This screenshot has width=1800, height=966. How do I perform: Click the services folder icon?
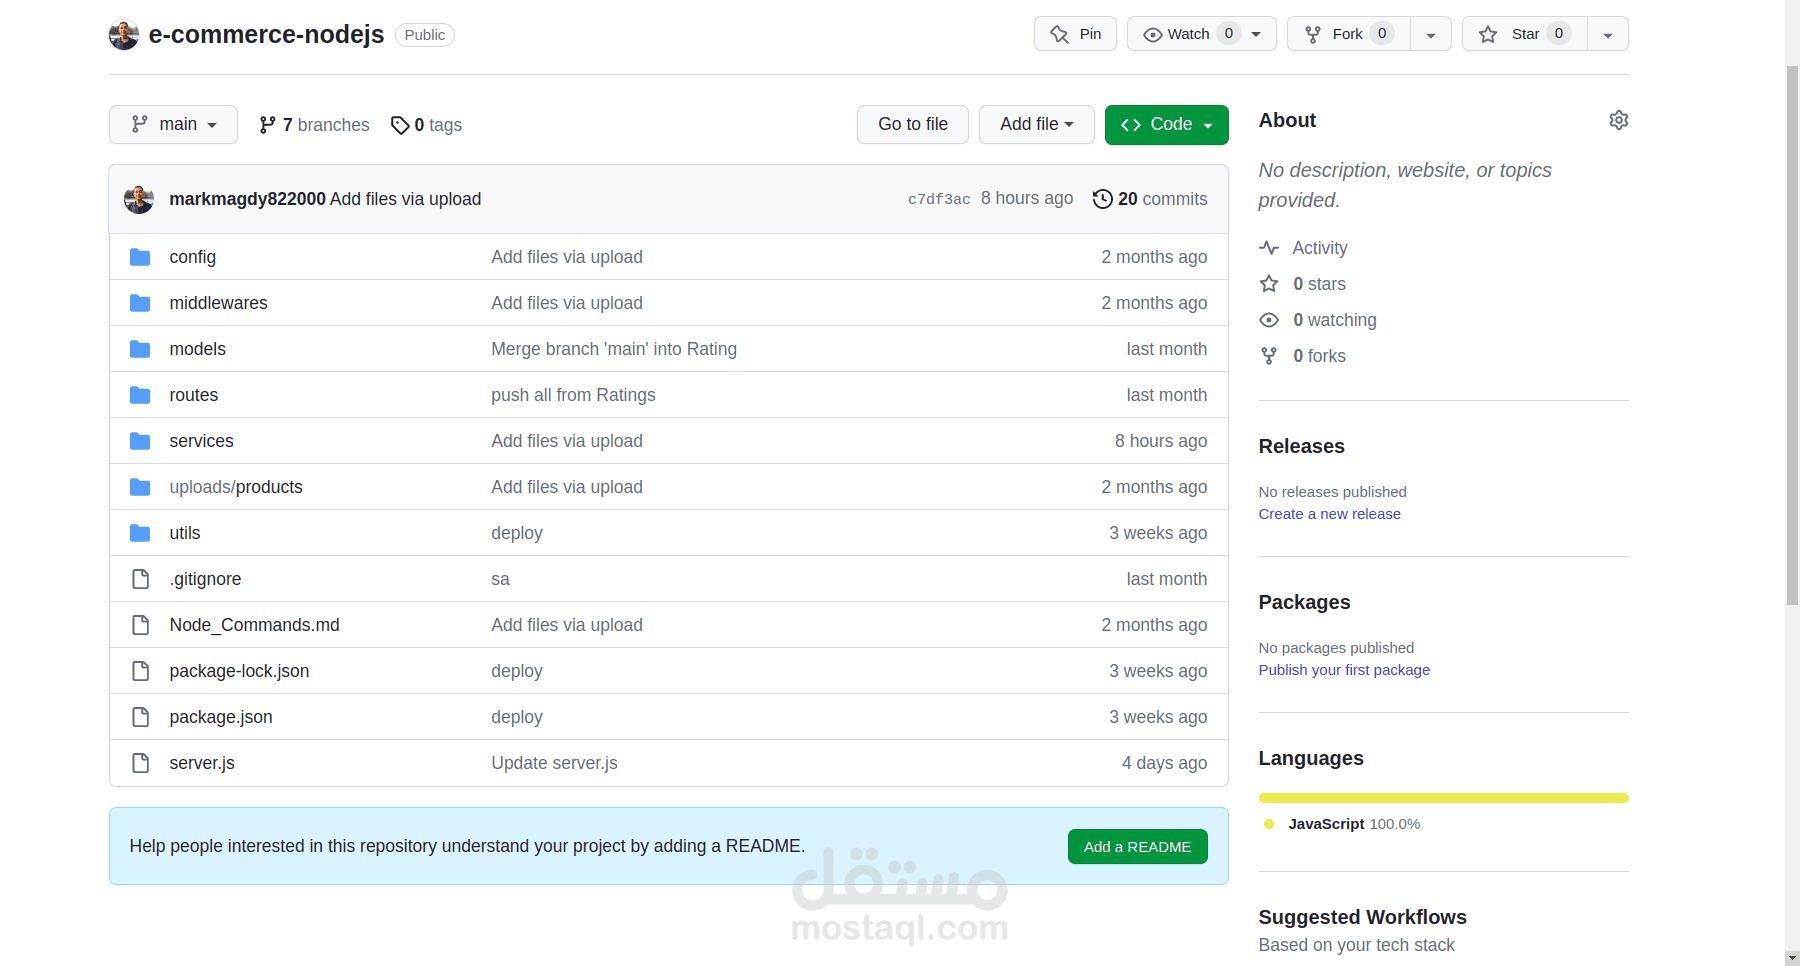coord(140,441)
